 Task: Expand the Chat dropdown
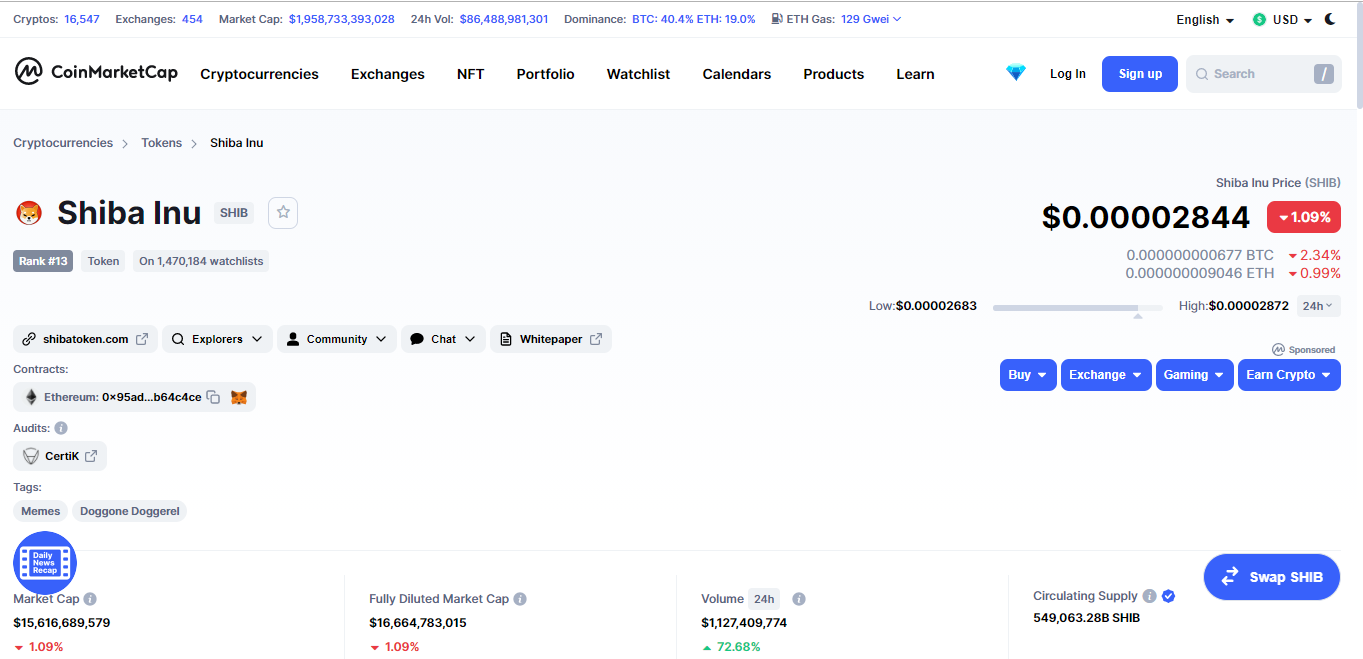(444, 339)
